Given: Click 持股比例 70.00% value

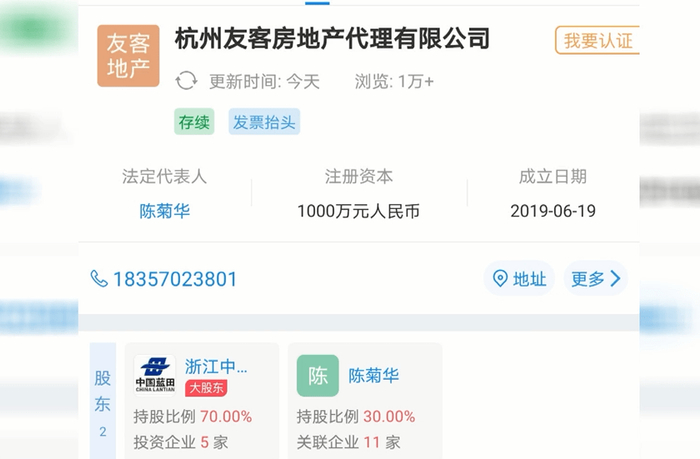Looking at the screenshot, I should pyautogui.click(x=226, y=417).
